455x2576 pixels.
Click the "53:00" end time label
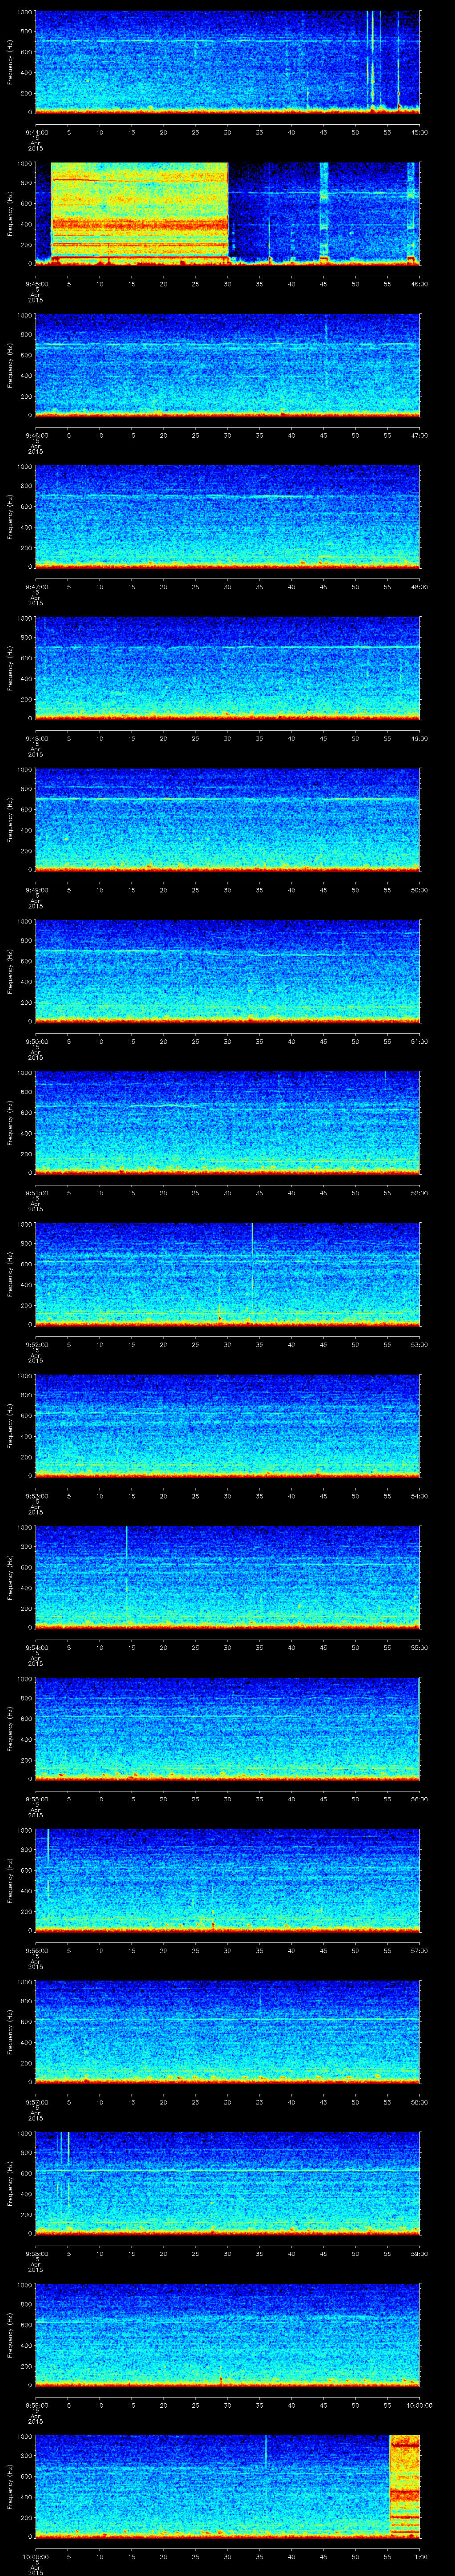(x=420, y=1344)
